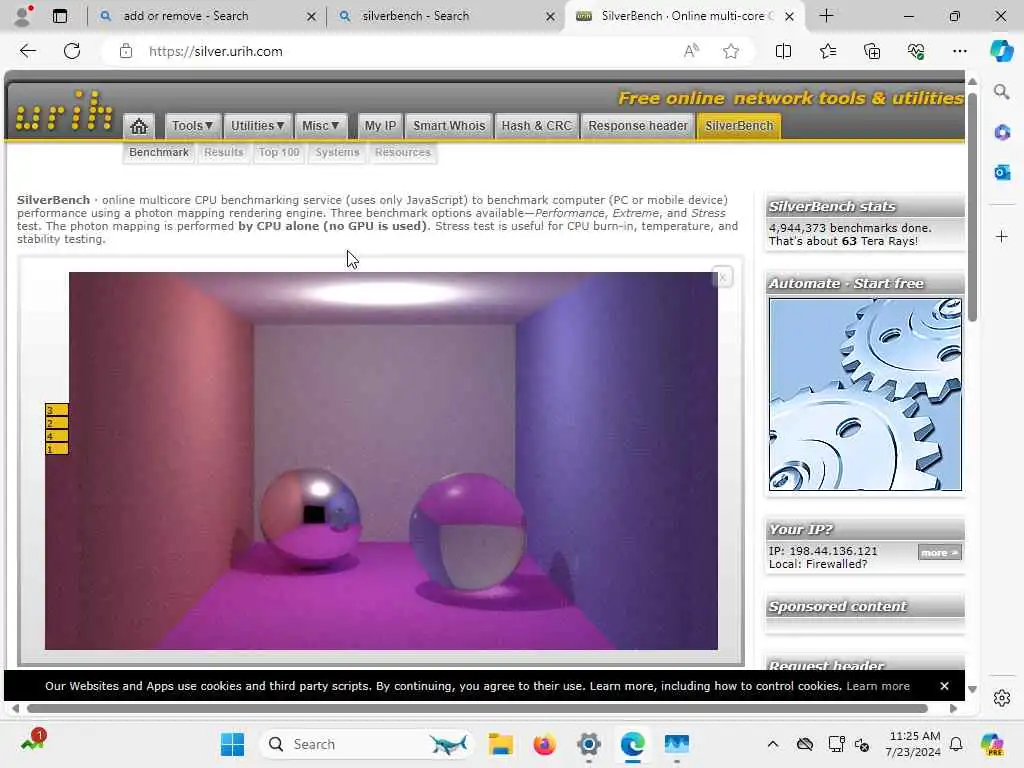Image resolution: width=1024 pixels, height=768 pixels.
Task: Go back to the previous page
Action: [x=27, y=51]
